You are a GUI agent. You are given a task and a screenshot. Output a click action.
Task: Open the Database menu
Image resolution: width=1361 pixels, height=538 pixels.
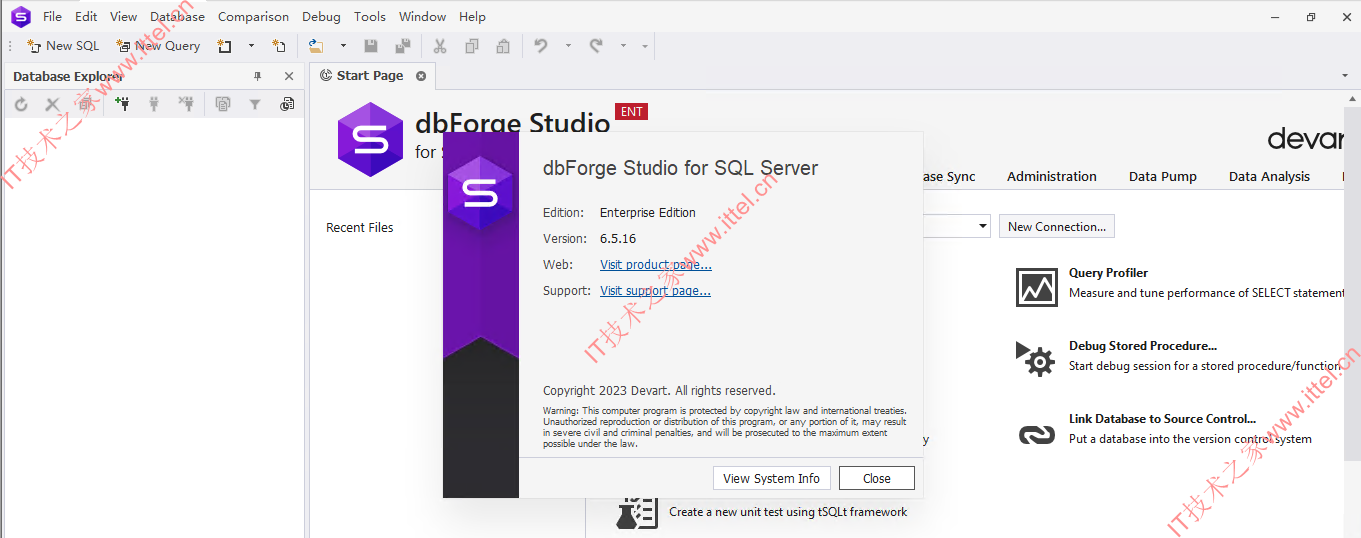[178, 17]
